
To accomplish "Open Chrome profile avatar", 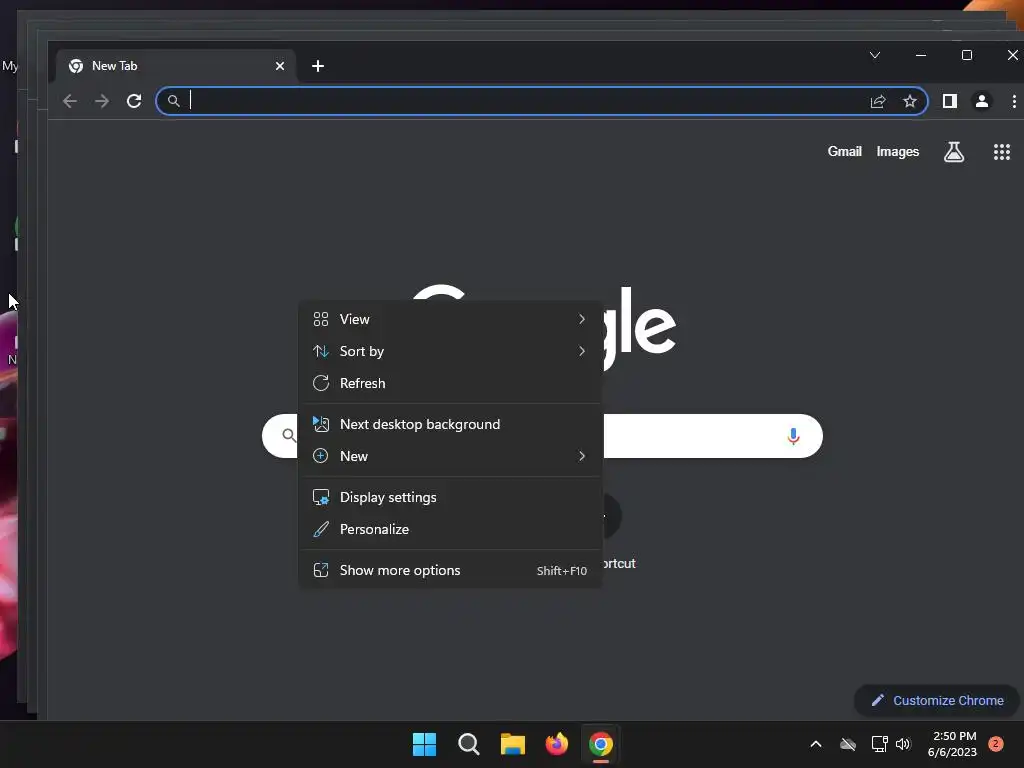I will click(x=982, y=101).
